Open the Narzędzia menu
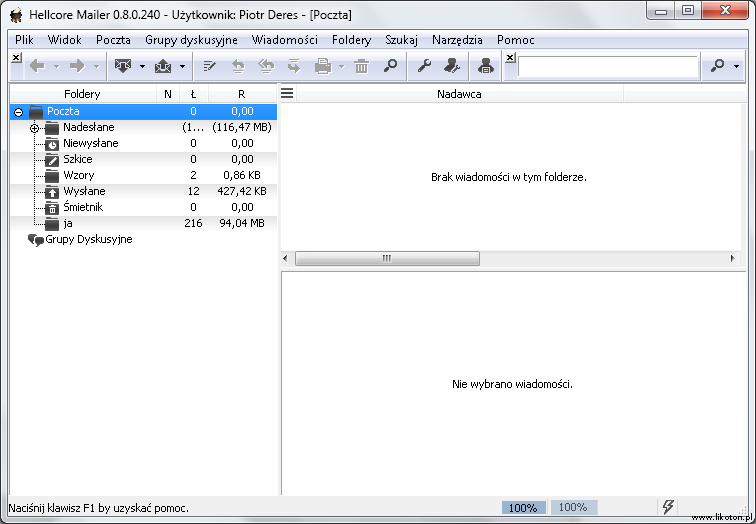 [457, 40]
